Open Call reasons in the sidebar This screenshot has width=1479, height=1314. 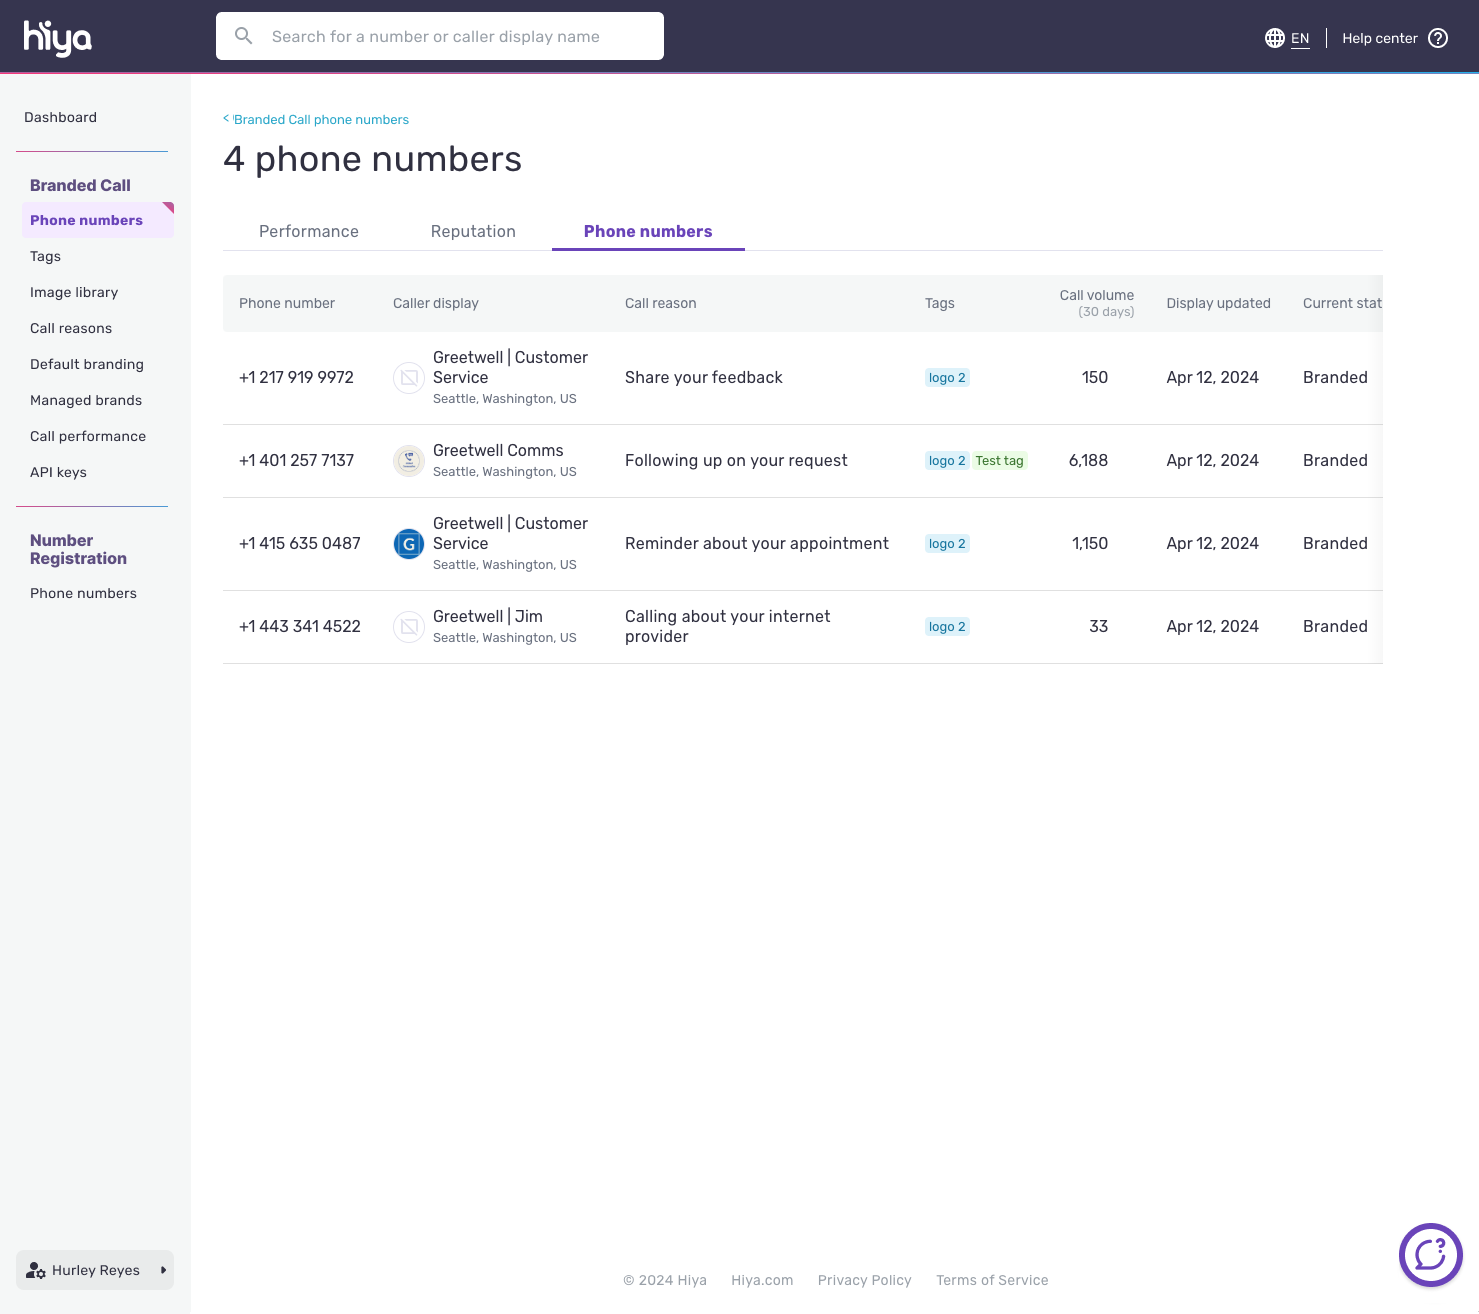pos(71,328)
